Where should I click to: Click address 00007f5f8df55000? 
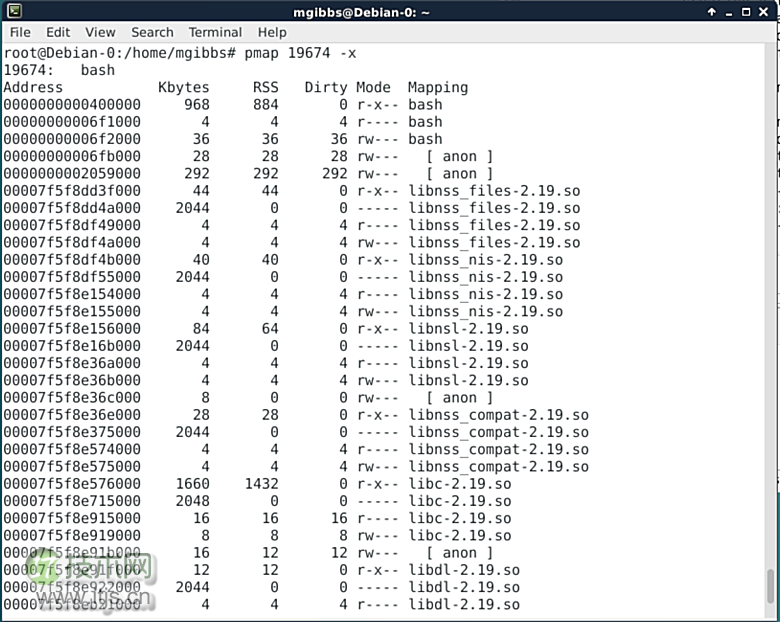(72, 277)
